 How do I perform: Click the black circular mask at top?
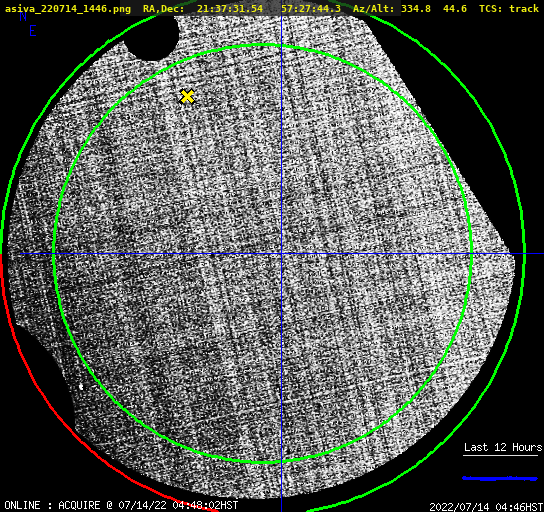[152, 36]
